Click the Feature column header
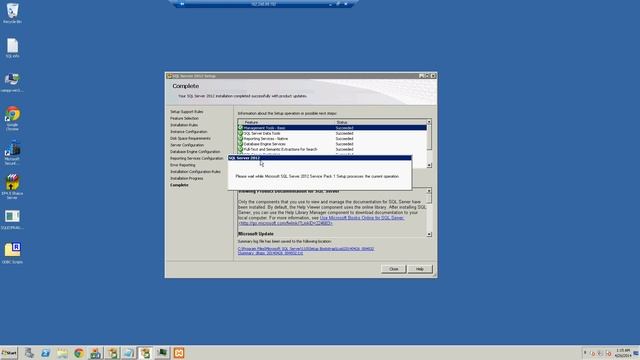 289,122
